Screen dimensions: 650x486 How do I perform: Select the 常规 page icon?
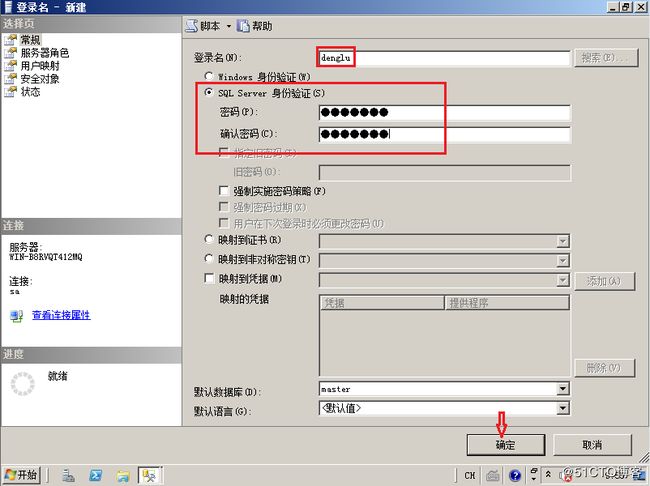pyautogui.click(x=10, y=40)
